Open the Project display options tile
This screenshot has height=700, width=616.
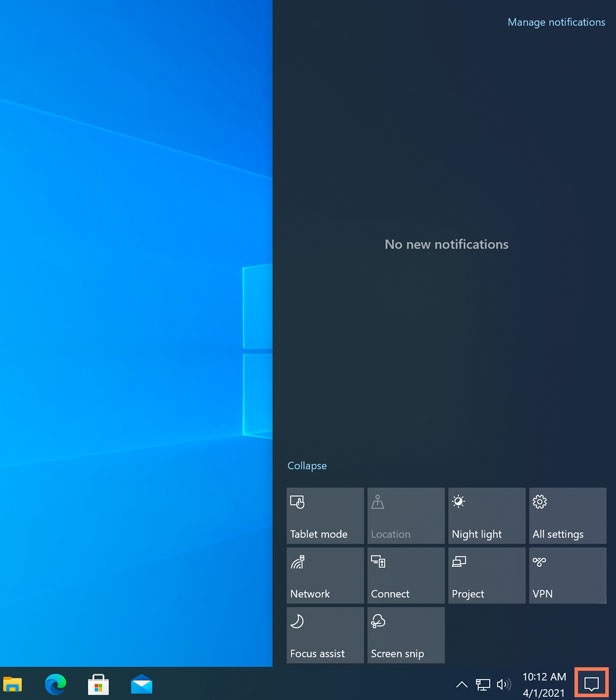coord(486,576)
